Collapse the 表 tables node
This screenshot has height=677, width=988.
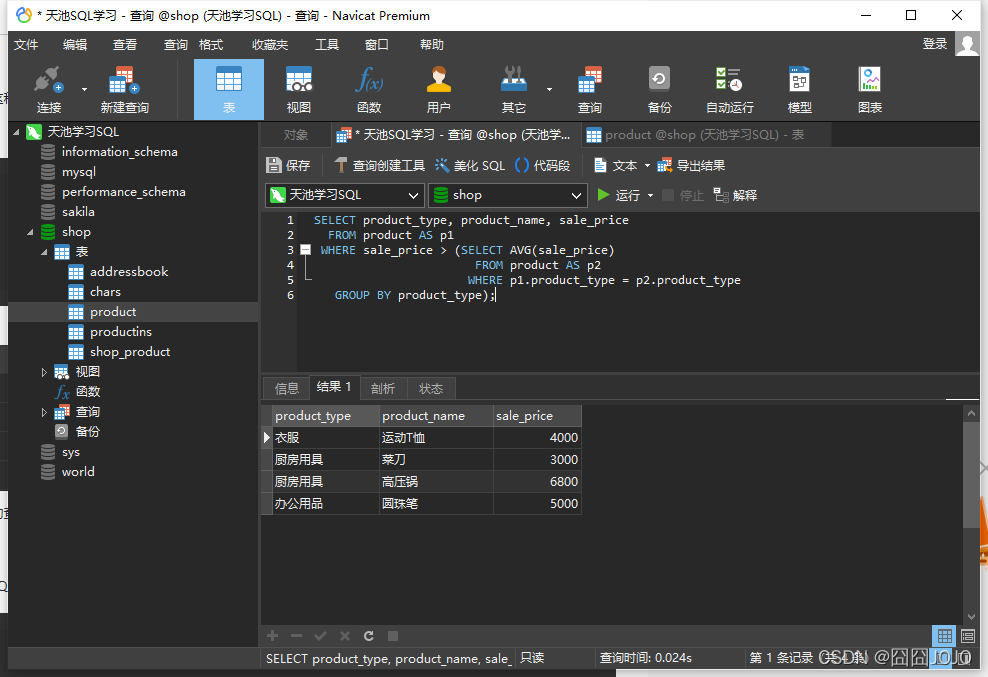(44, 252)
